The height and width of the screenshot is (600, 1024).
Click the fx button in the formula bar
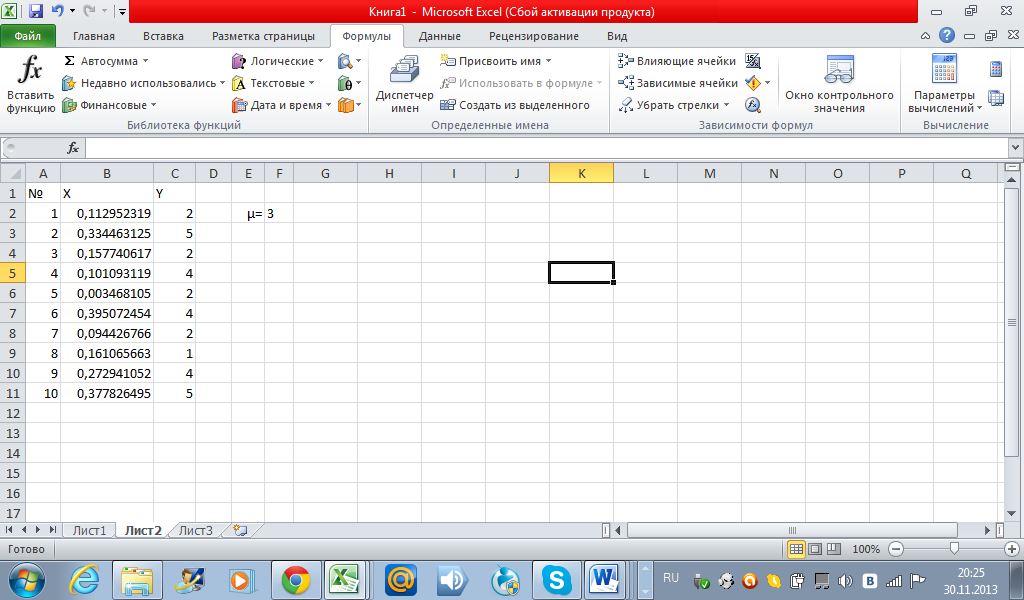pyautogui.click(x=73, y=148)
